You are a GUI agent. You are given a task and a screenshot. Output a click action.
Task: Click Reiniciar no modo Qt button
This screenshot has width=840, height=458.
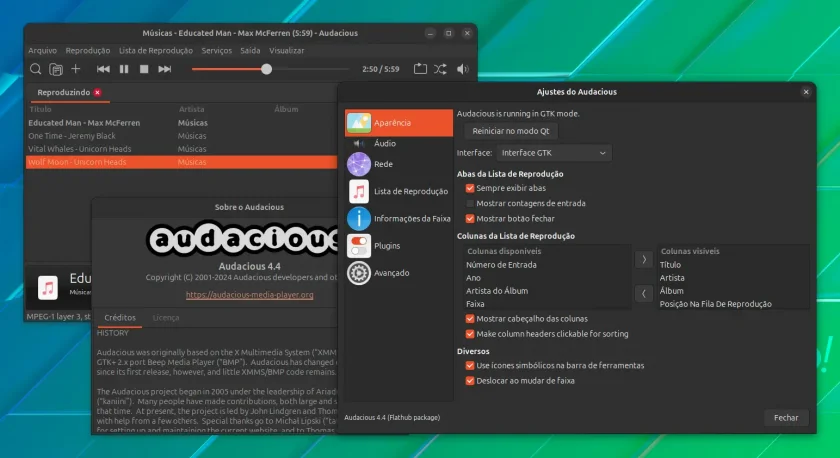[x=511, y=131]
